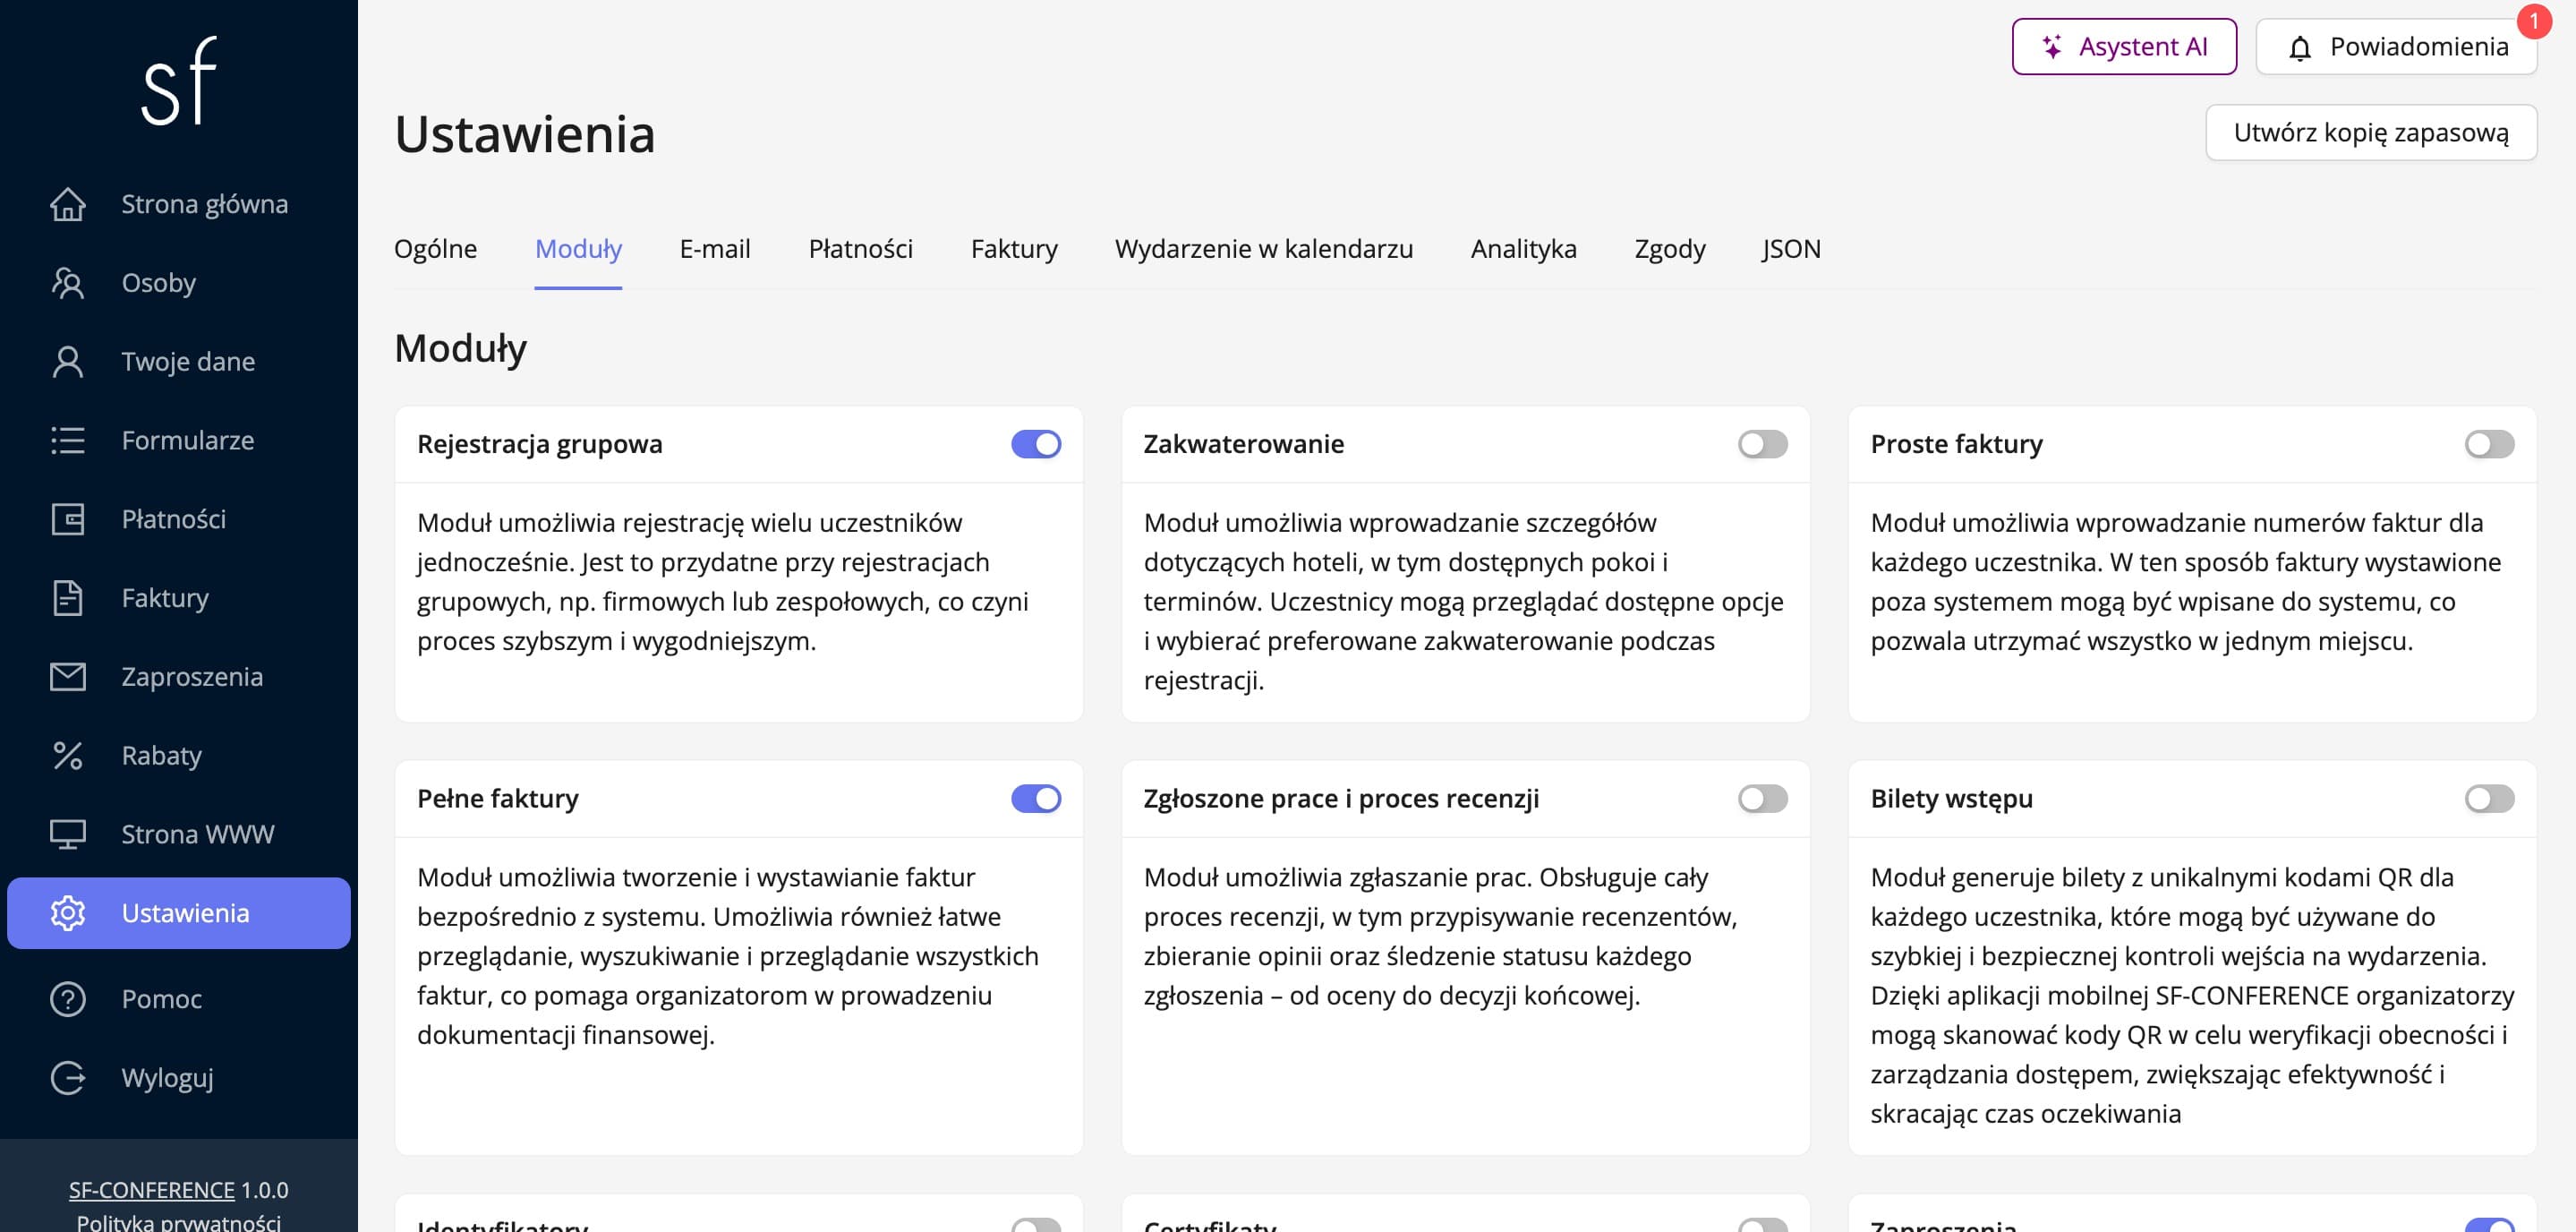Toggle the Certyfikaty module switch
Viewport: 2576px width, 1232px height.
pyautogui.click(x=1763, y=1225)
